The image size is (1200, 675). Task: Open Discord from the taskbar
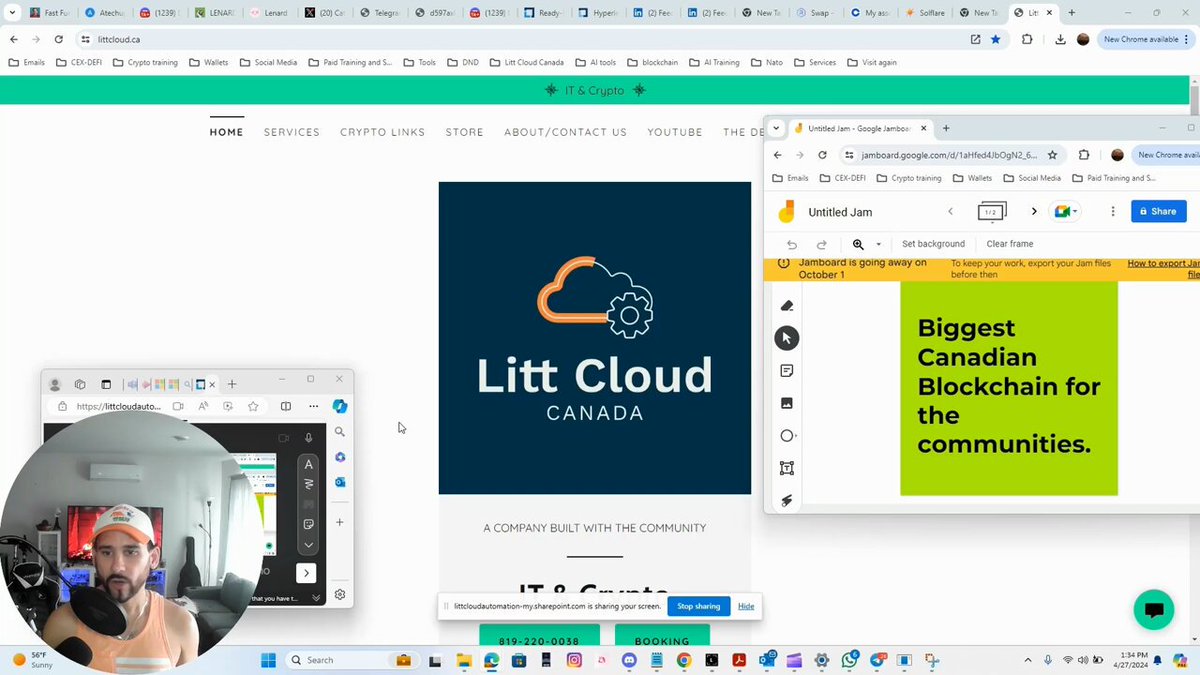629,660
